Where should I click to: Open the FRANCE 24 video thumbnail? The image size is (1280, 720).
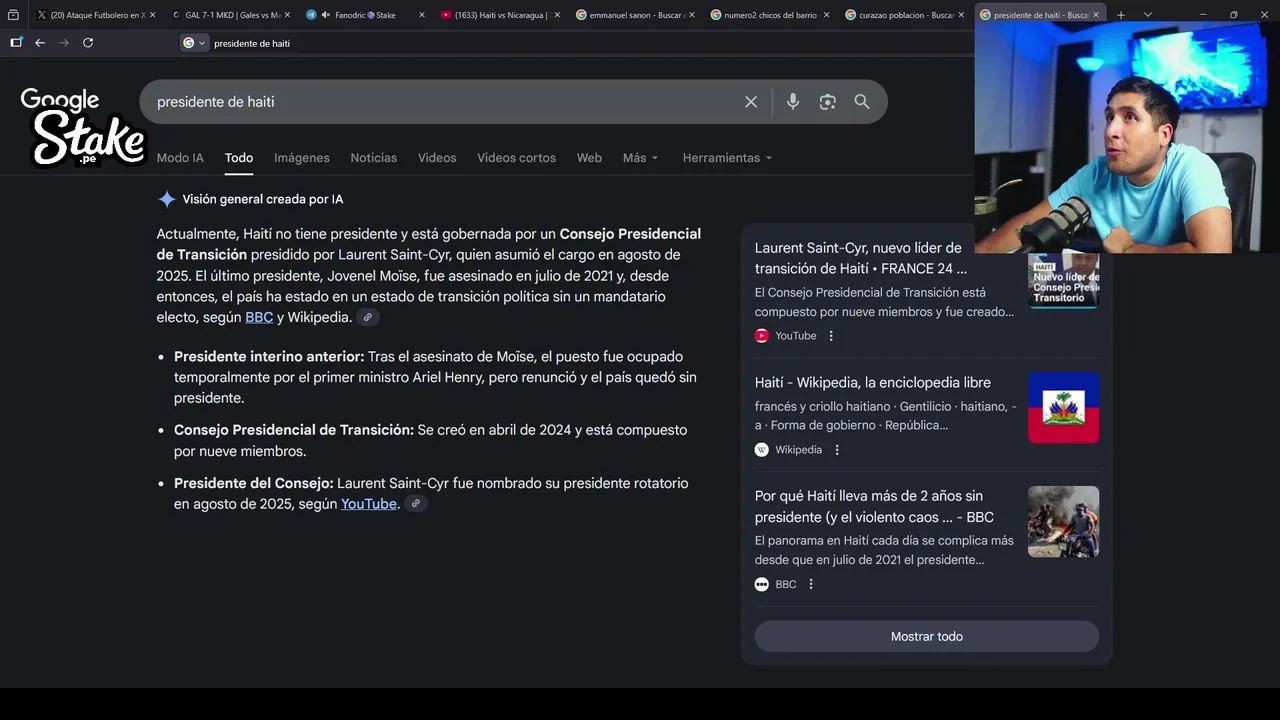[x=1064, y=280]
